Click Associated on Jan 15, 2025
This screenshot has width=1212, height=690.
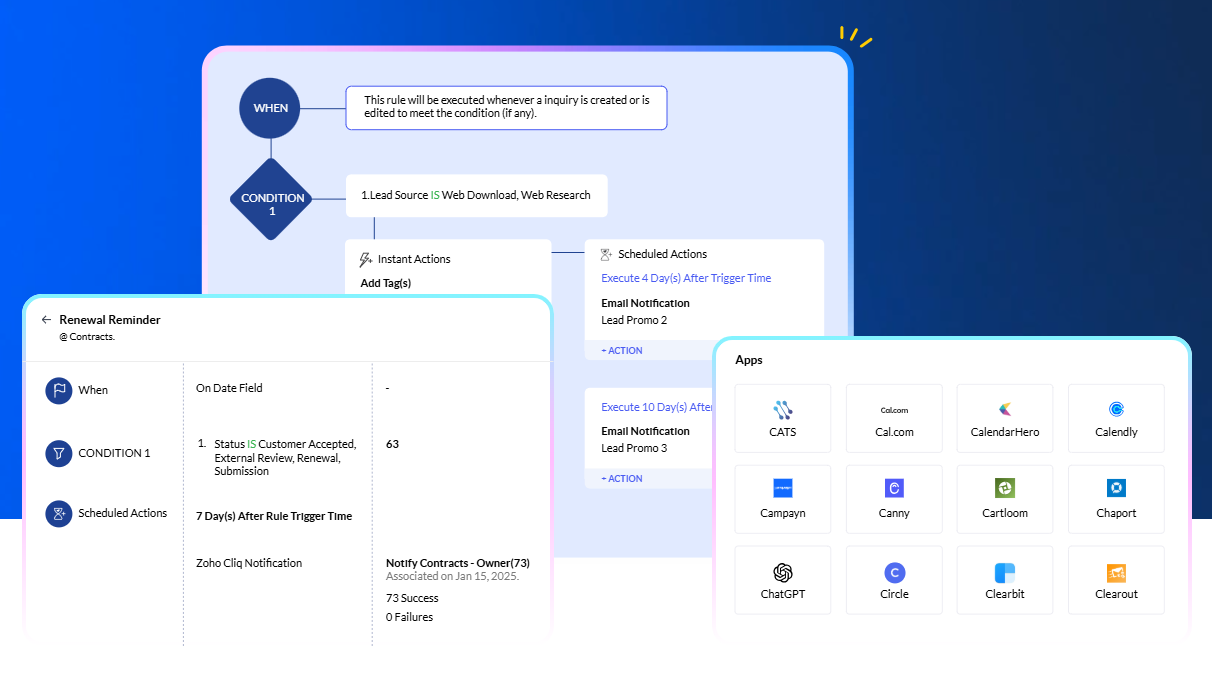point(453,576)
